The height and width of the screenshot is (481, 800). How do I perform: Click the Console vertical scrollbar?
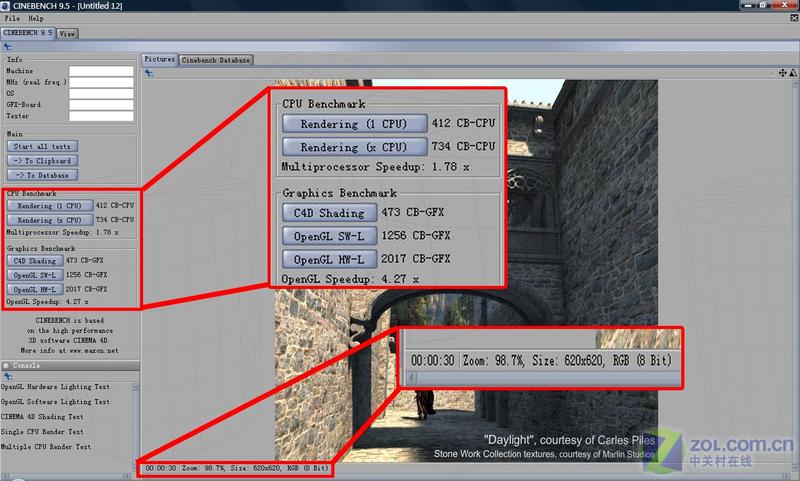(136, 427)
